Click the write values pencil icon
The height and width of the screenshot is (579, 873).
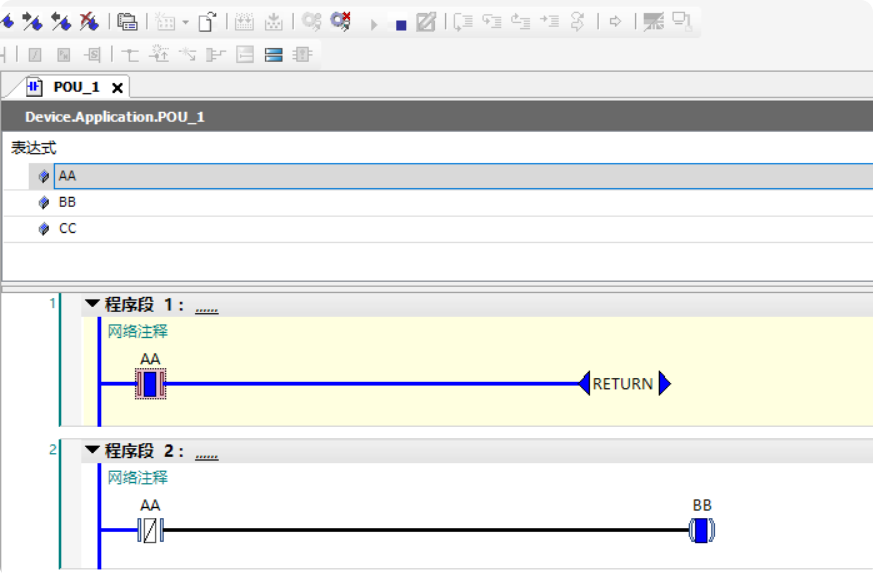click(x=426, y=21)
